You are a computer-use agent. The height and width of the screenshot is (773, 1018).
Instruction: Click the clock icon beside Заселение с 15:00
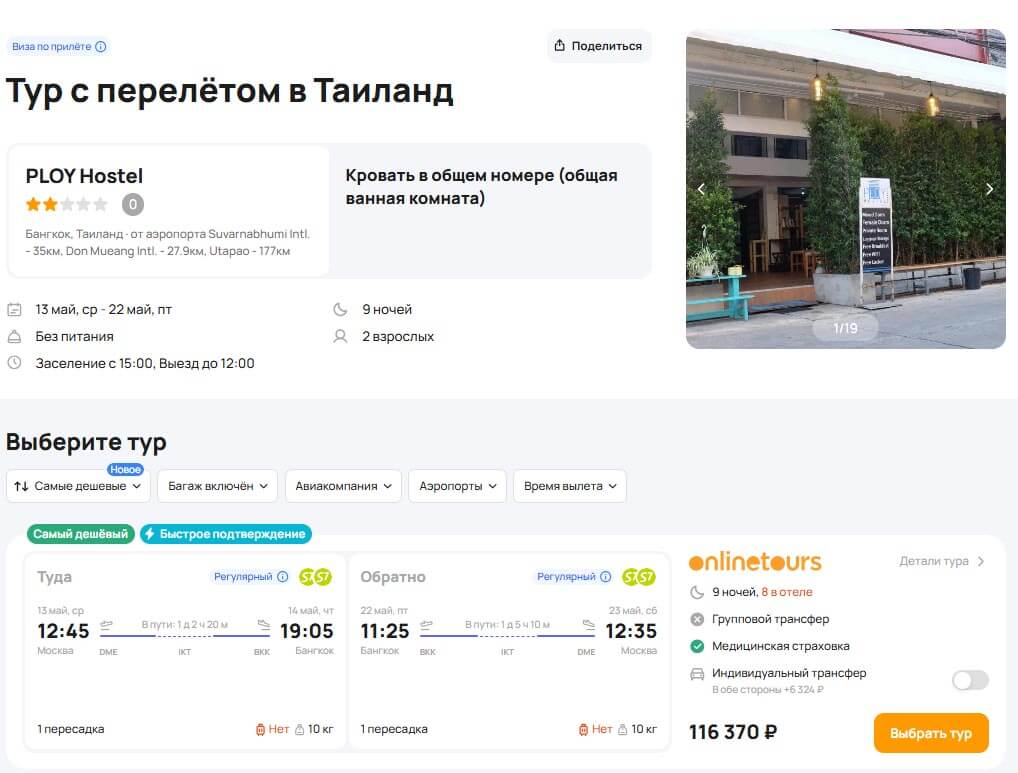click(x=14, y=363)
